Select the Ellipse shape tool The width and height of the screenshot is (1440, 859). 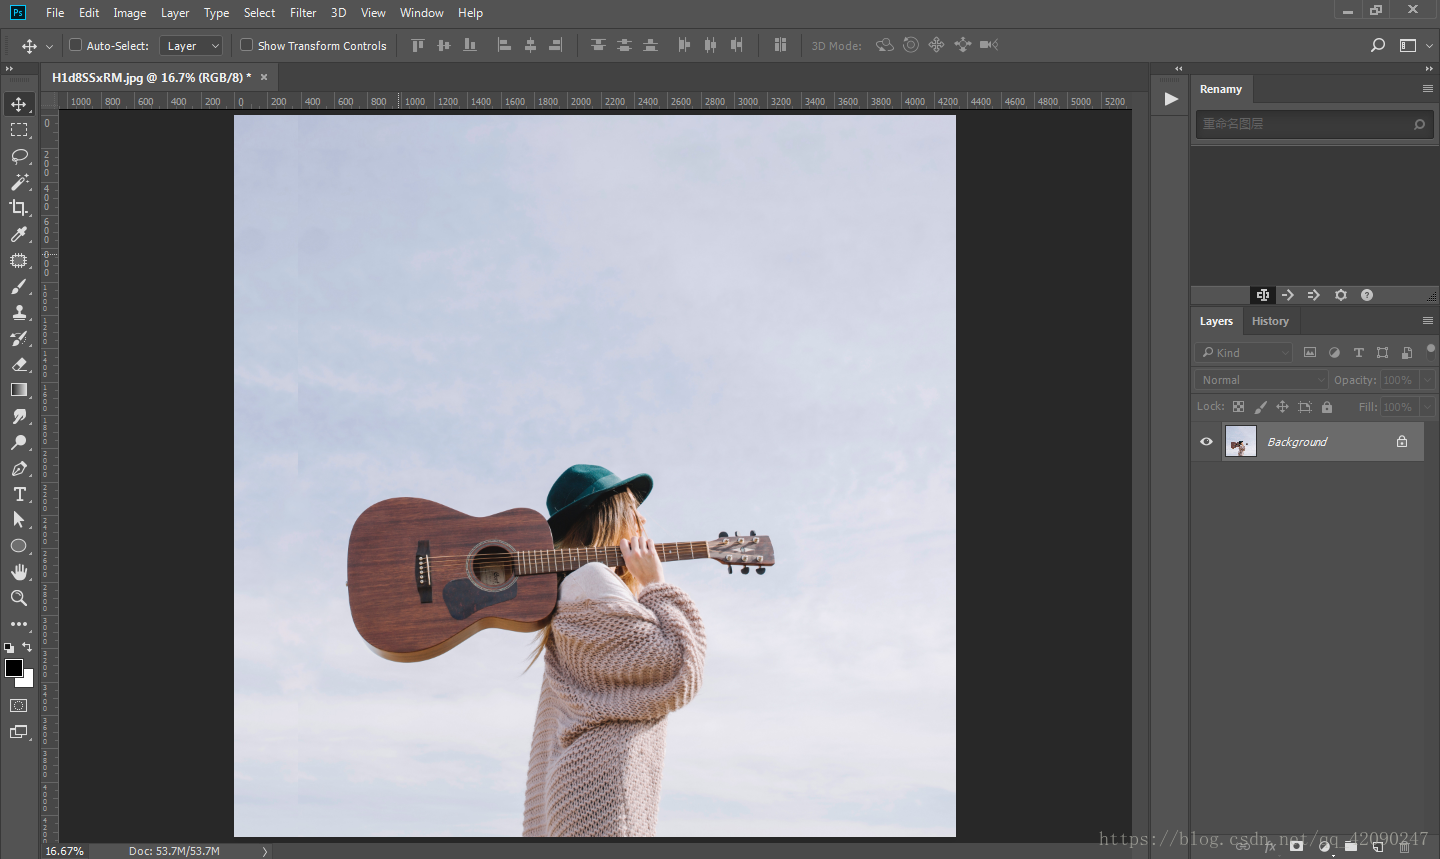tap(19, 546)
